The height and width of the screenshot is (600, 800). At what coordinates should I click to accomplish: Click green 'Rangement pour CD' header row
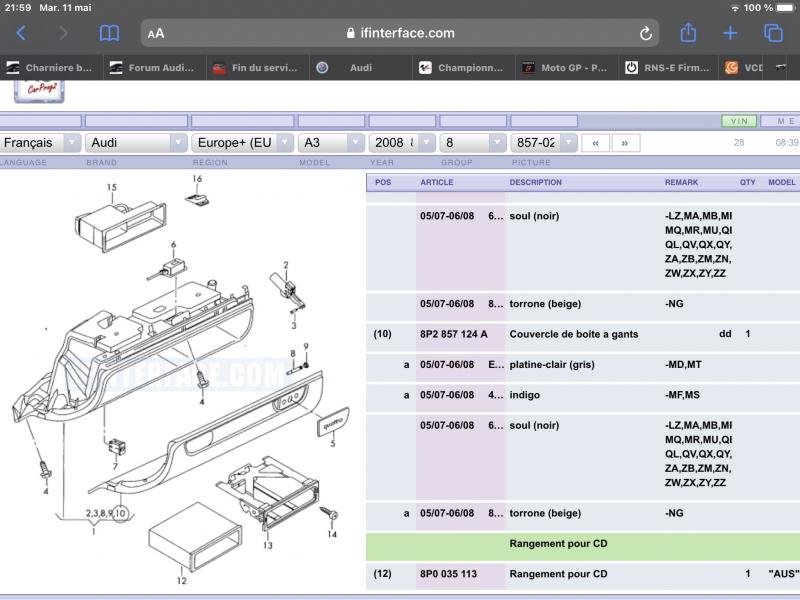coord(583,546)
